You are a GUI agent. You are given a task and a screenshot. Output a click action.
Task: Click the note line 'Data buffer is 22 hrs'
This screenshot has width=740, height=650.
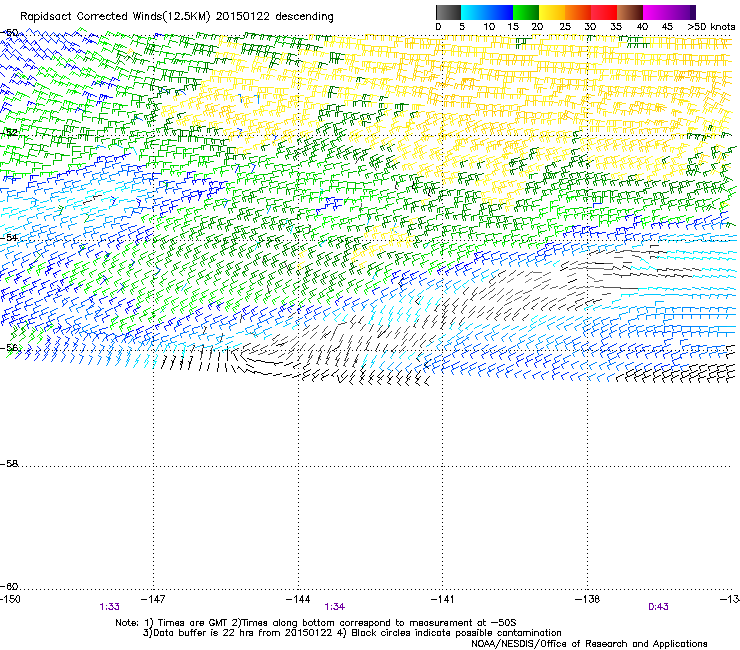(x=352, y=633)
